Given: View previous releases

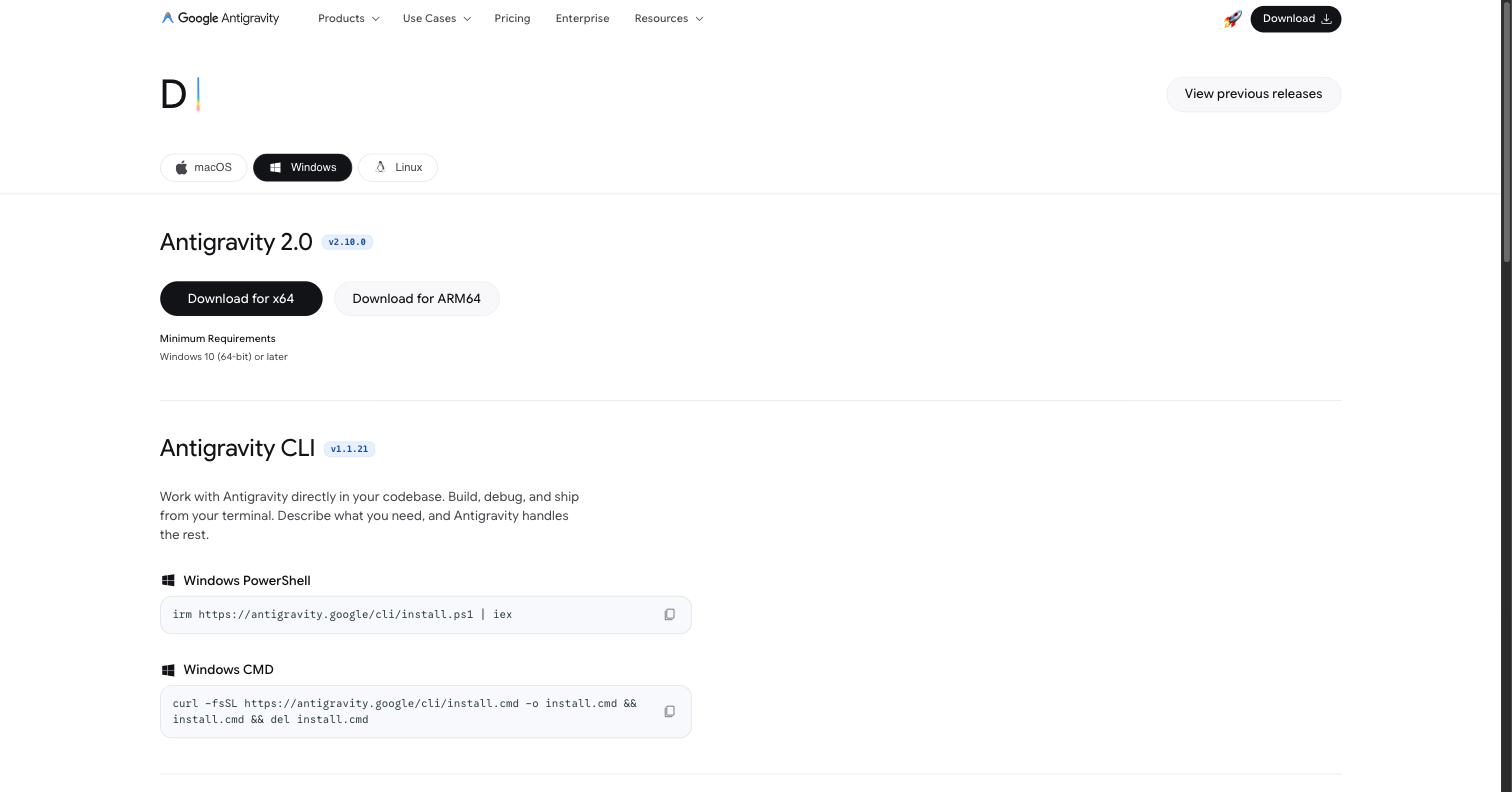Looking at the screenshot, I should (x=1253, y=94).
